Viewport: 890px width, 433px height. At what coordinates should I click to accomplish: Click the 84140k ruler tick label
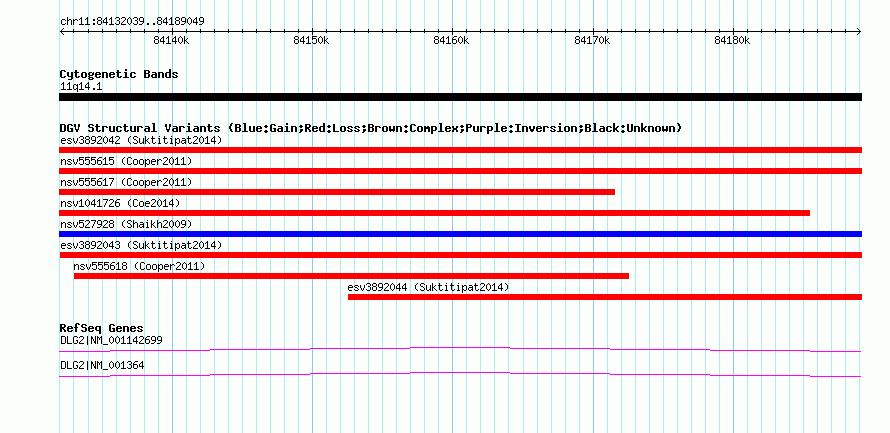pos(171,40)
